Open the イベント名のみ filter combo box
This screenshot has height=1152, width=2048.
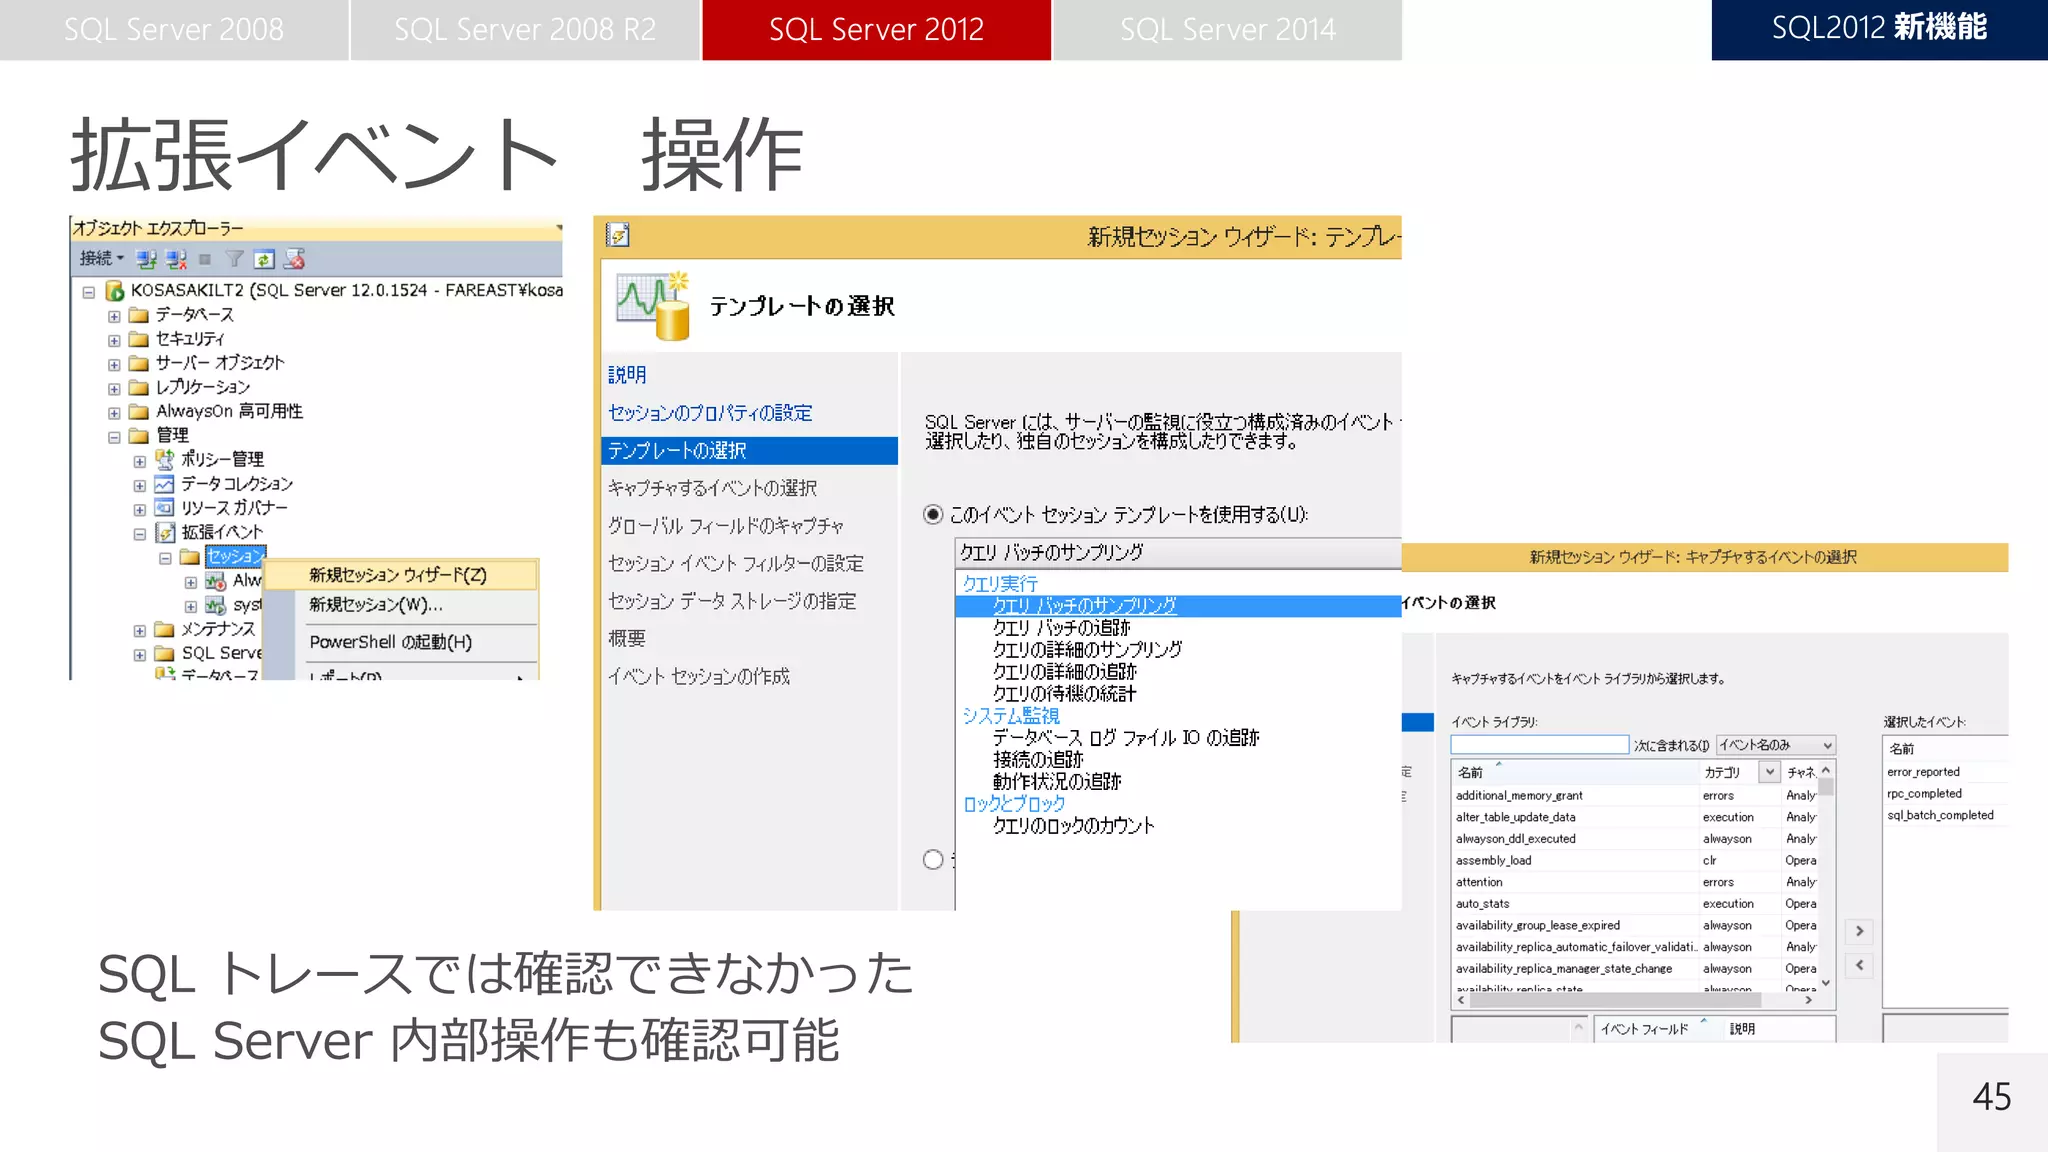pos(1776,745)
